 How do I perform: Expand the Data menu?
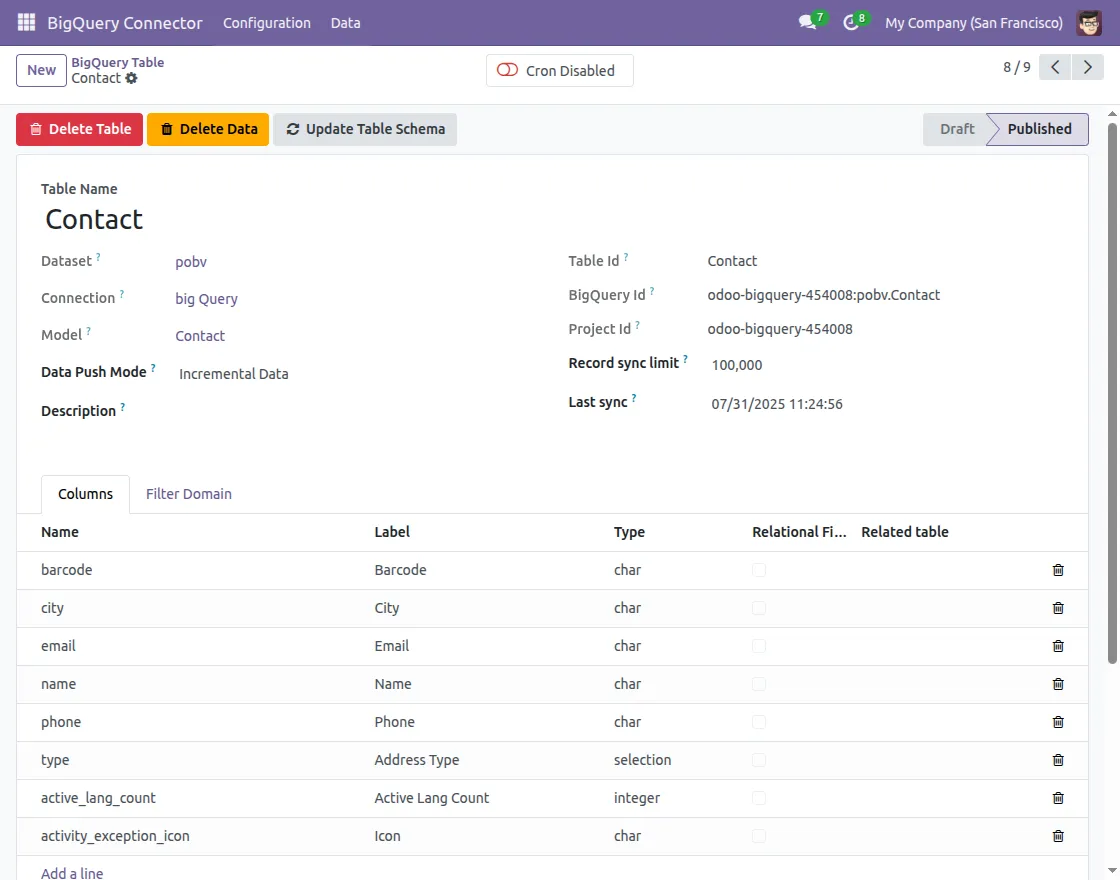point(345,22)
